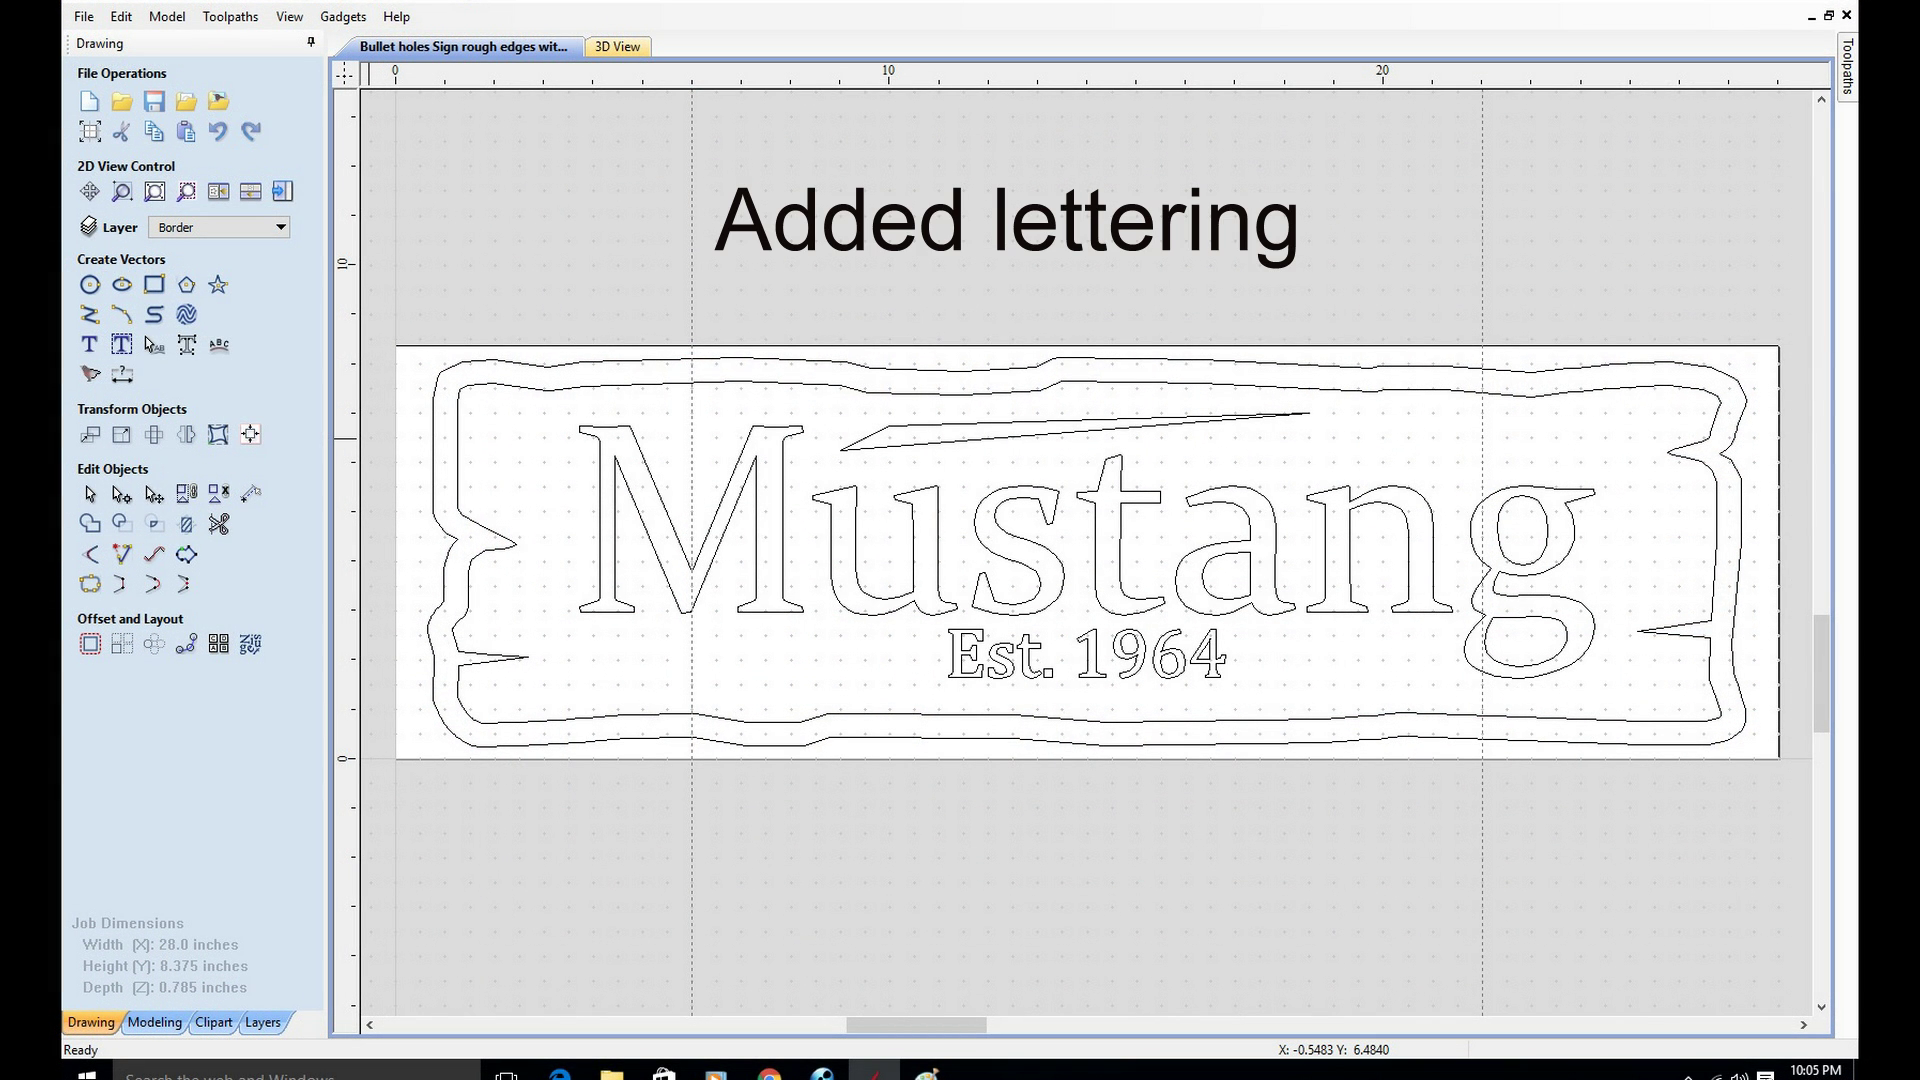Weld the selected vectors
The height and width of the screenshot is (1080, 1920).
[90, 524]
